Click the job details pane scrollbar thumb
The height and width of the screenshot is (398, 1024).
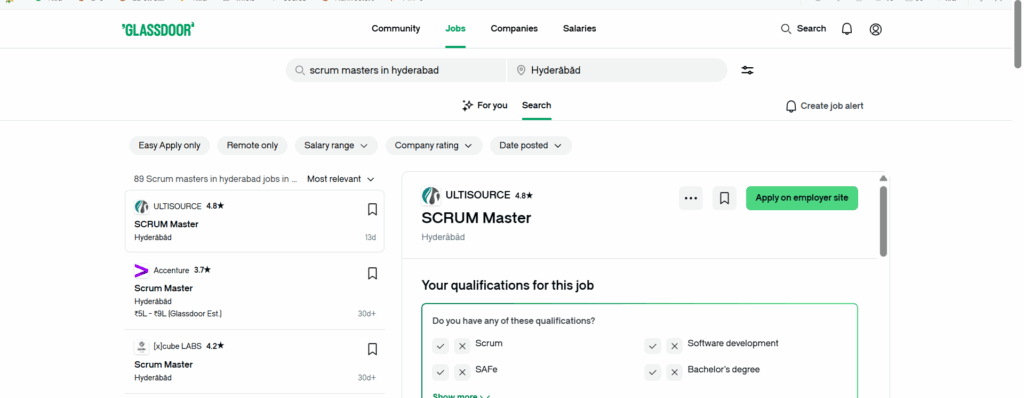pos(883,221)
